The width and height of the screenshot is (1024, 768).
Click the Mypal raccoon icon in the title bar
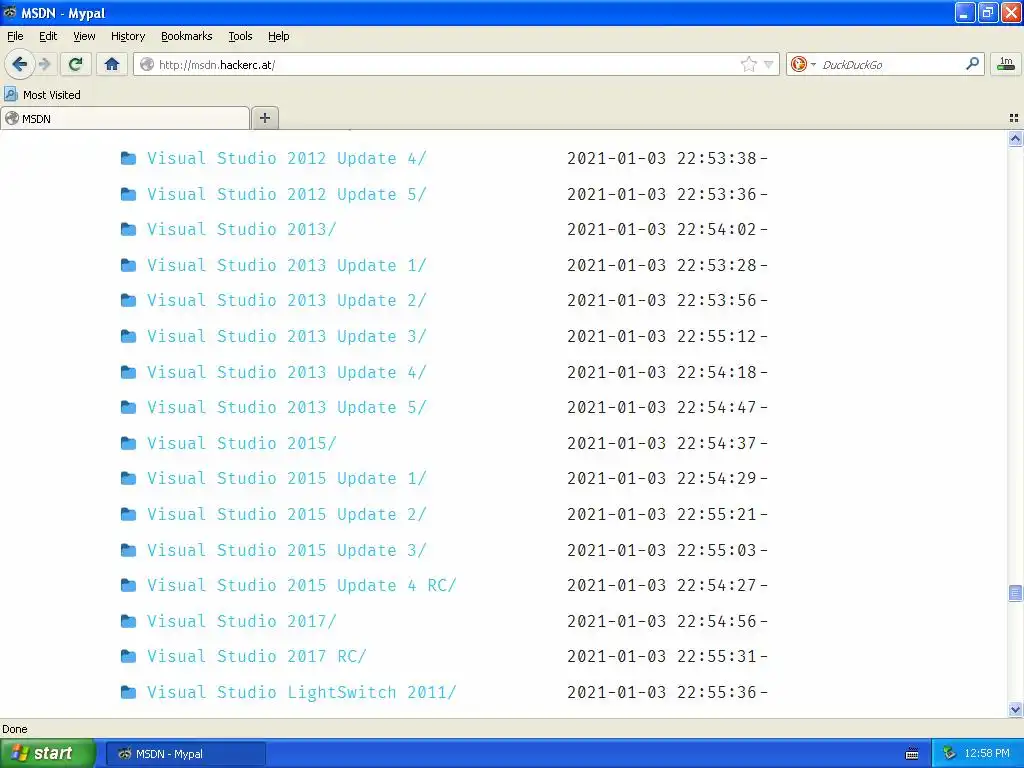click(9, 12)
